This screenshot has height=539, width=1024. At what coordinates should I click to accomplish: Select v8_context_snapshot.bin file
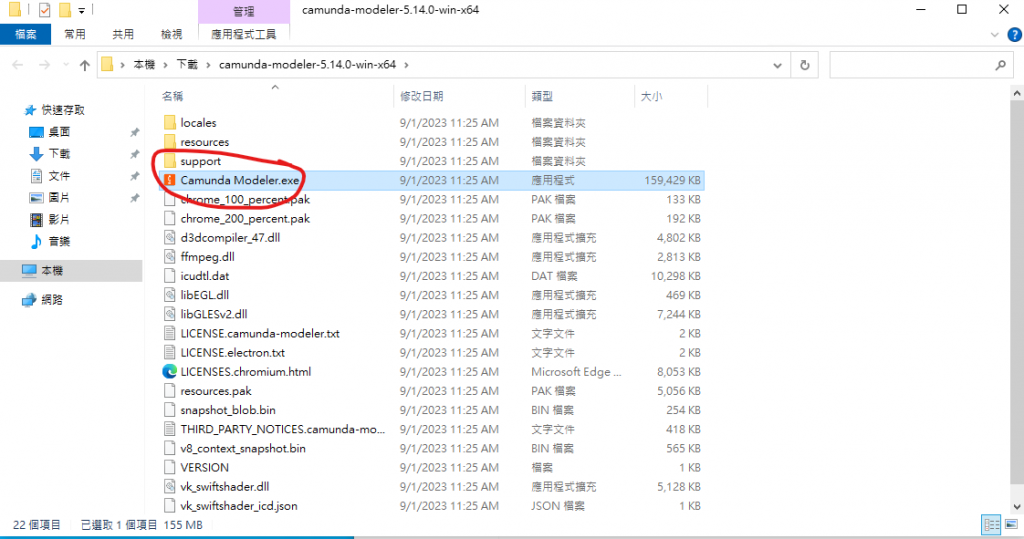pos(243,448)
